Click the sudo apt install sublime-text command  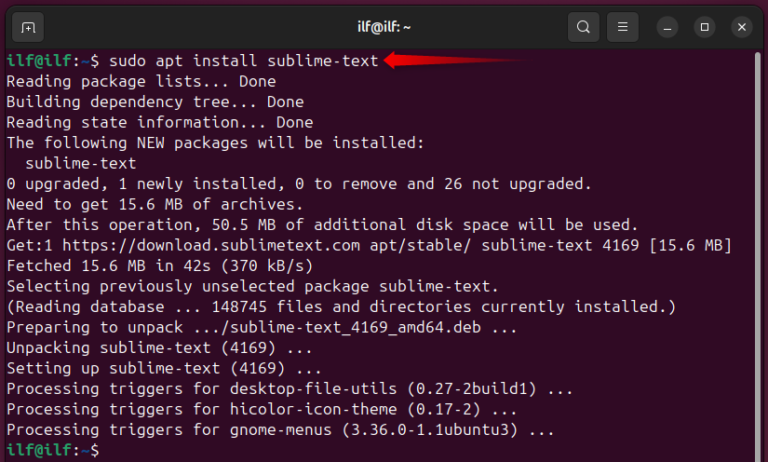tap(244, 61)
